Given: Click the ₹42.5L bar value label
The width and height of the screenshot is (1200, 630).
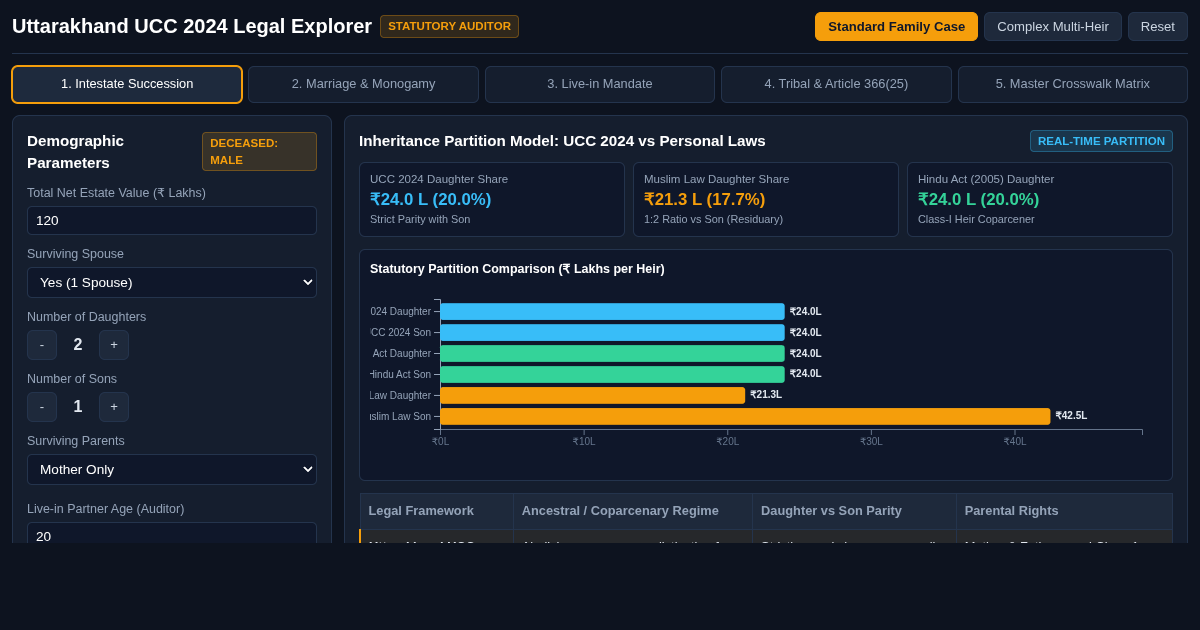Looking at the screenshot, I should tap(1071, 416).
